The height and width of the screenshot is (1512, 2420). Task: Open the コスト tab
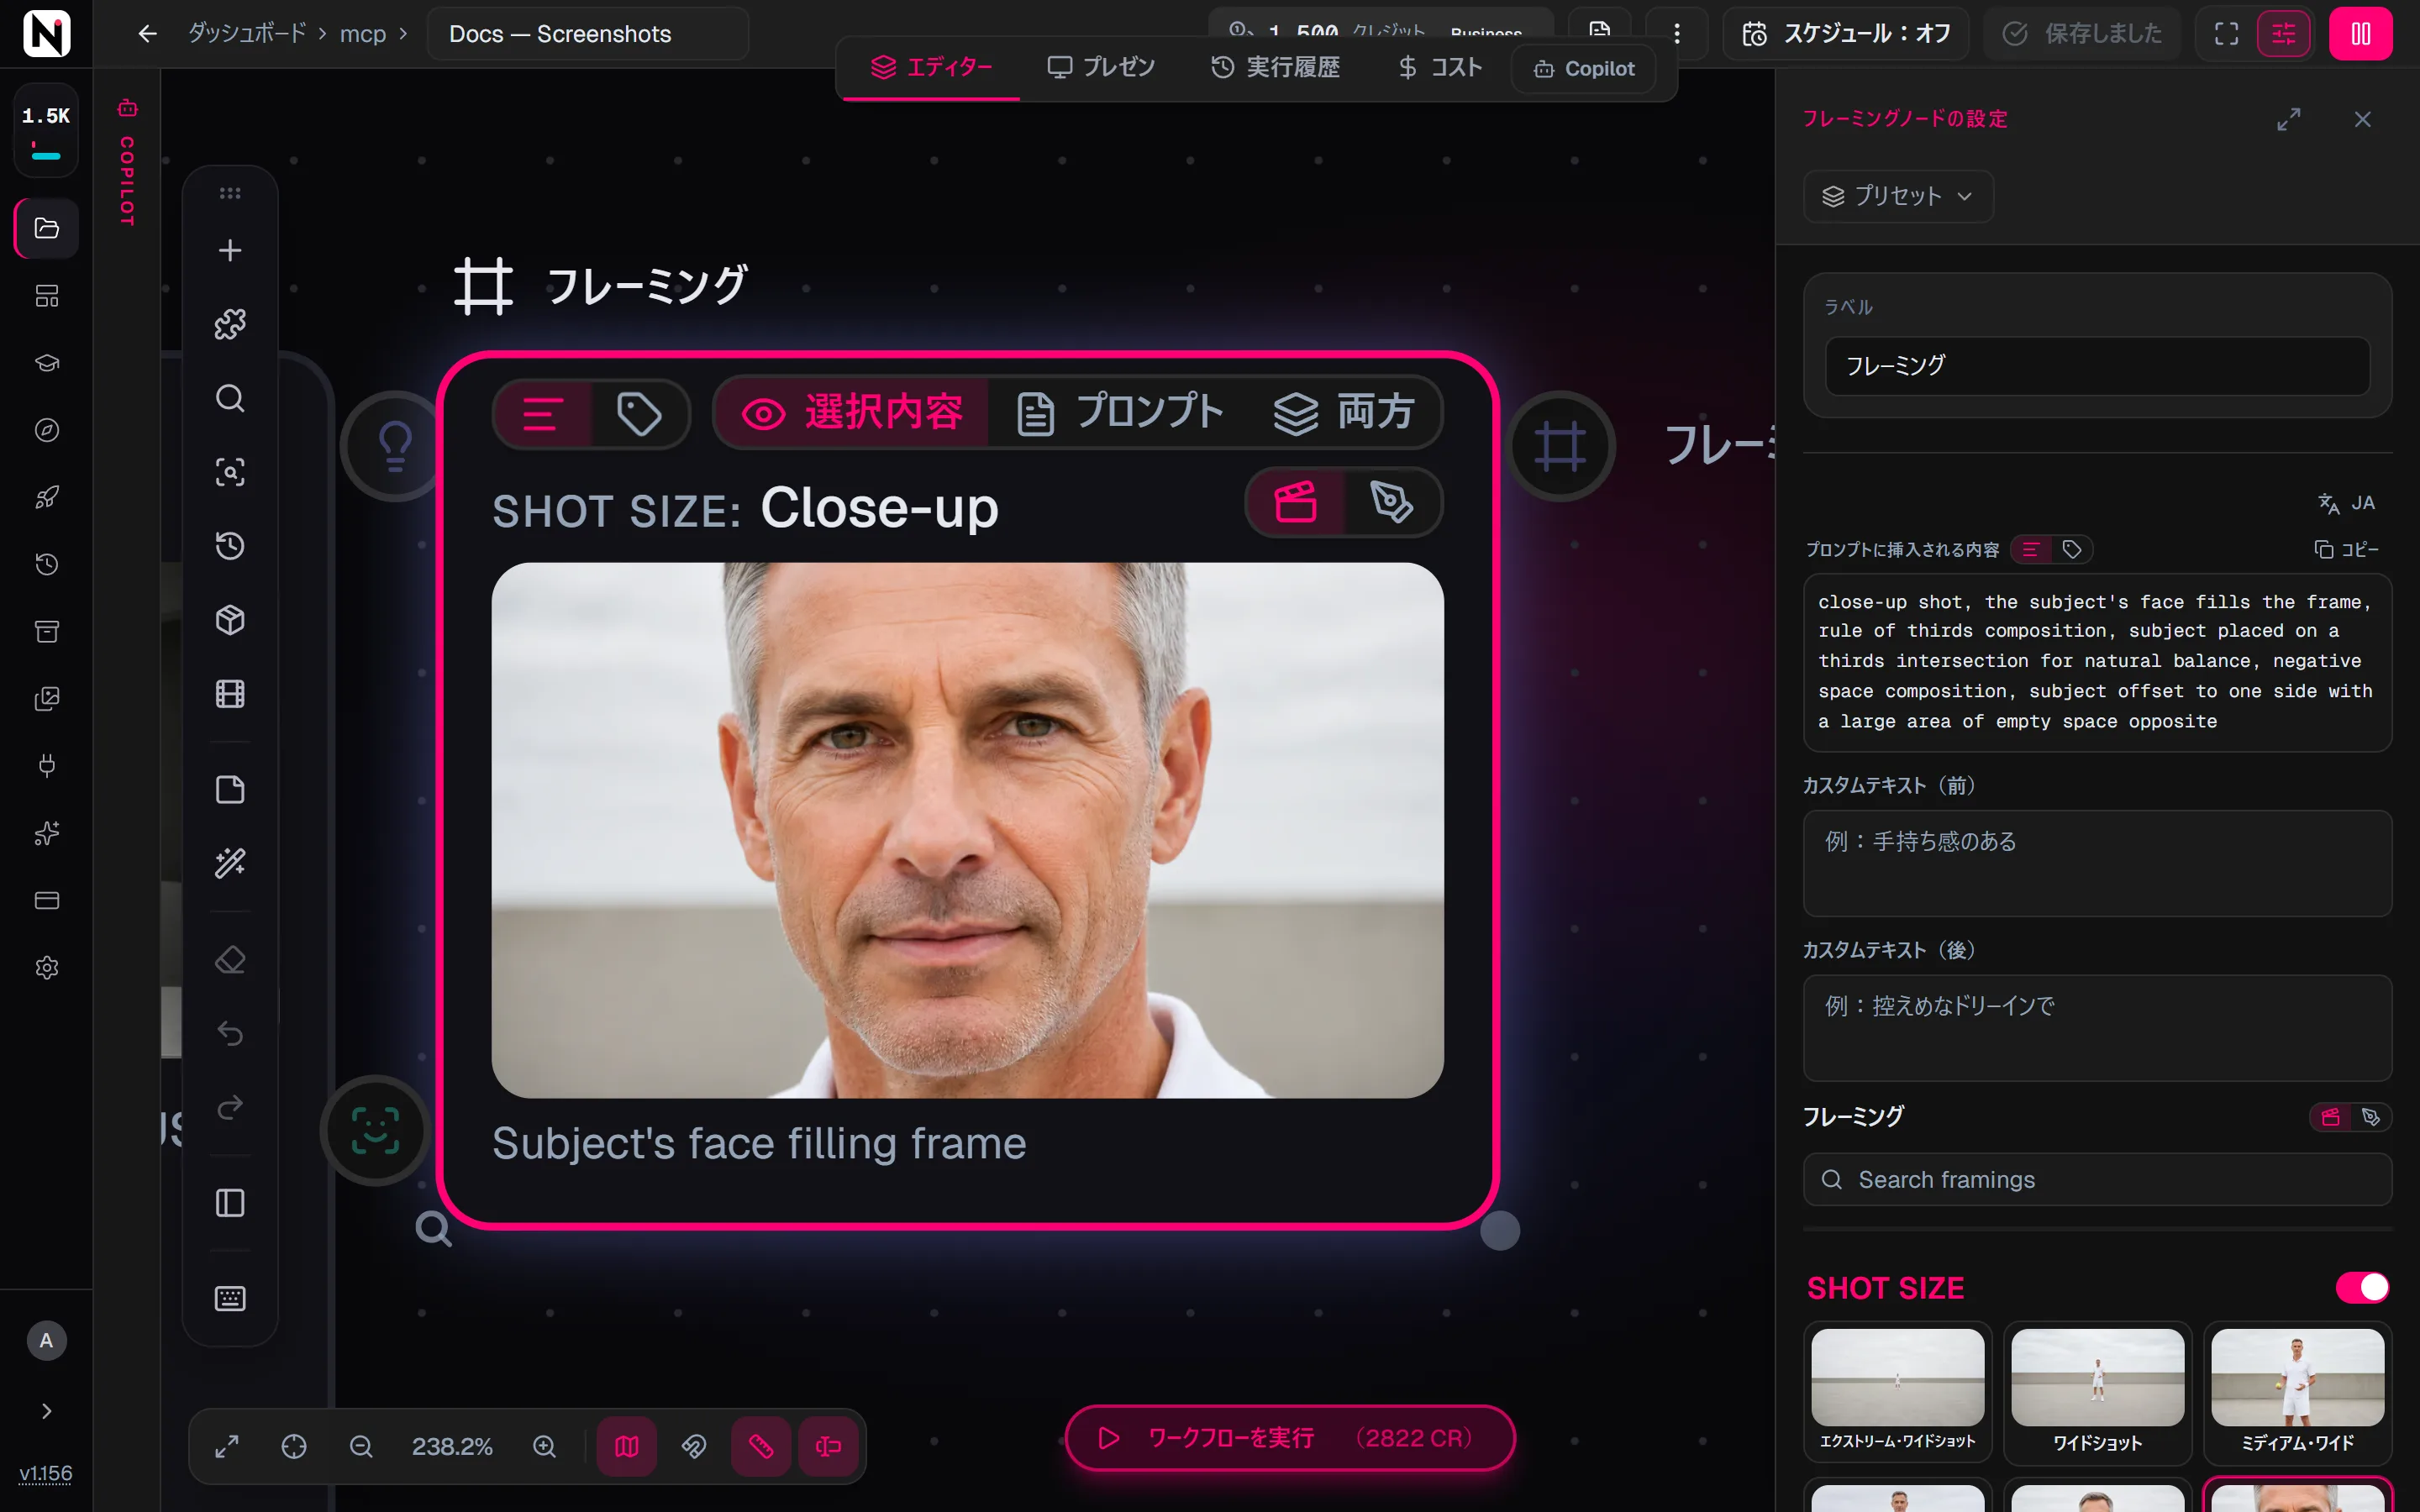coord(1439,67)
